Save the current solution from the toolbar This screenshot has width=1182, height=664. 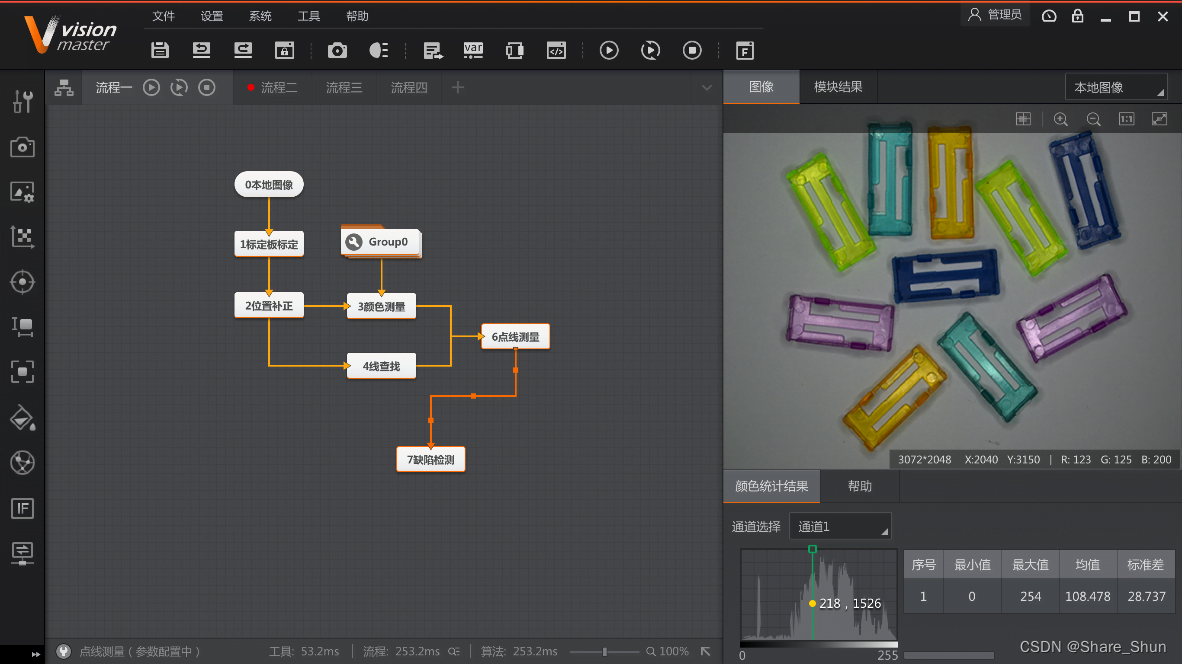(160, 50)
